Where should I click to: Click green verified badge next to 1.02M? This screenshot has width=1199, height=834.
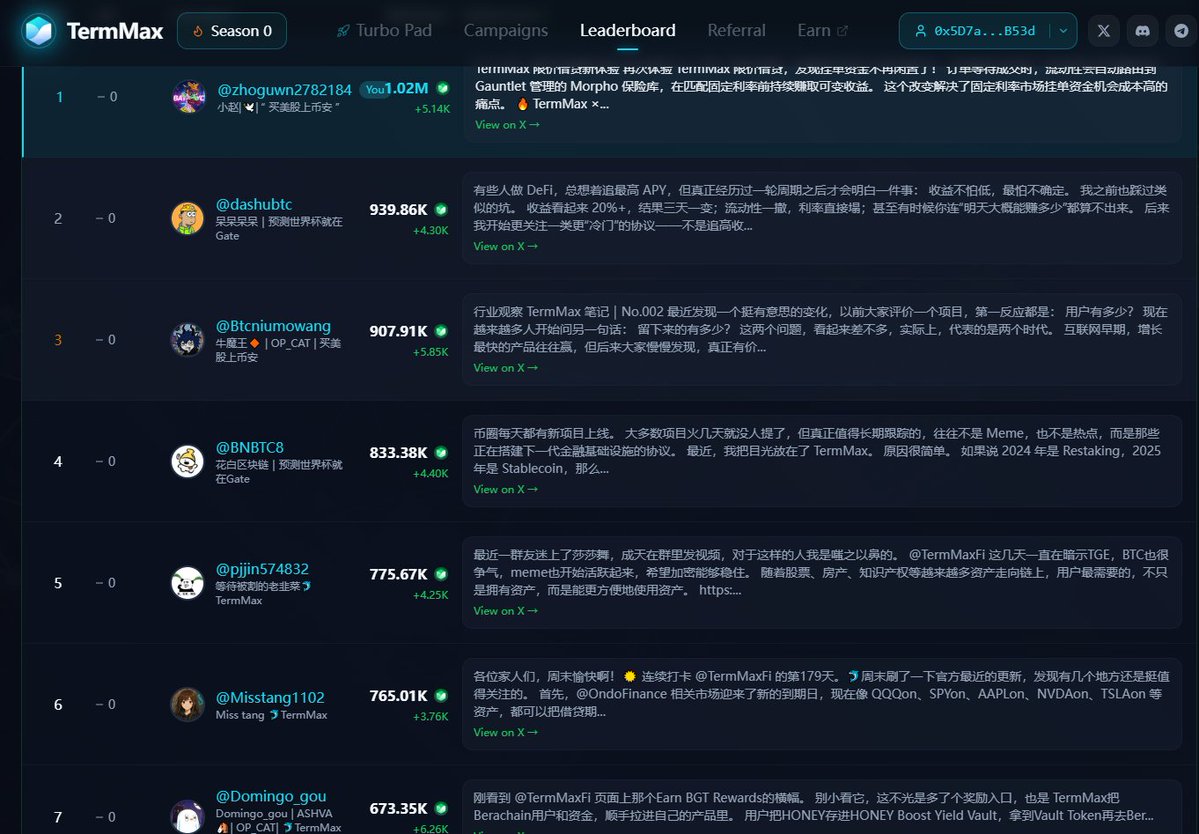point(442,89)
